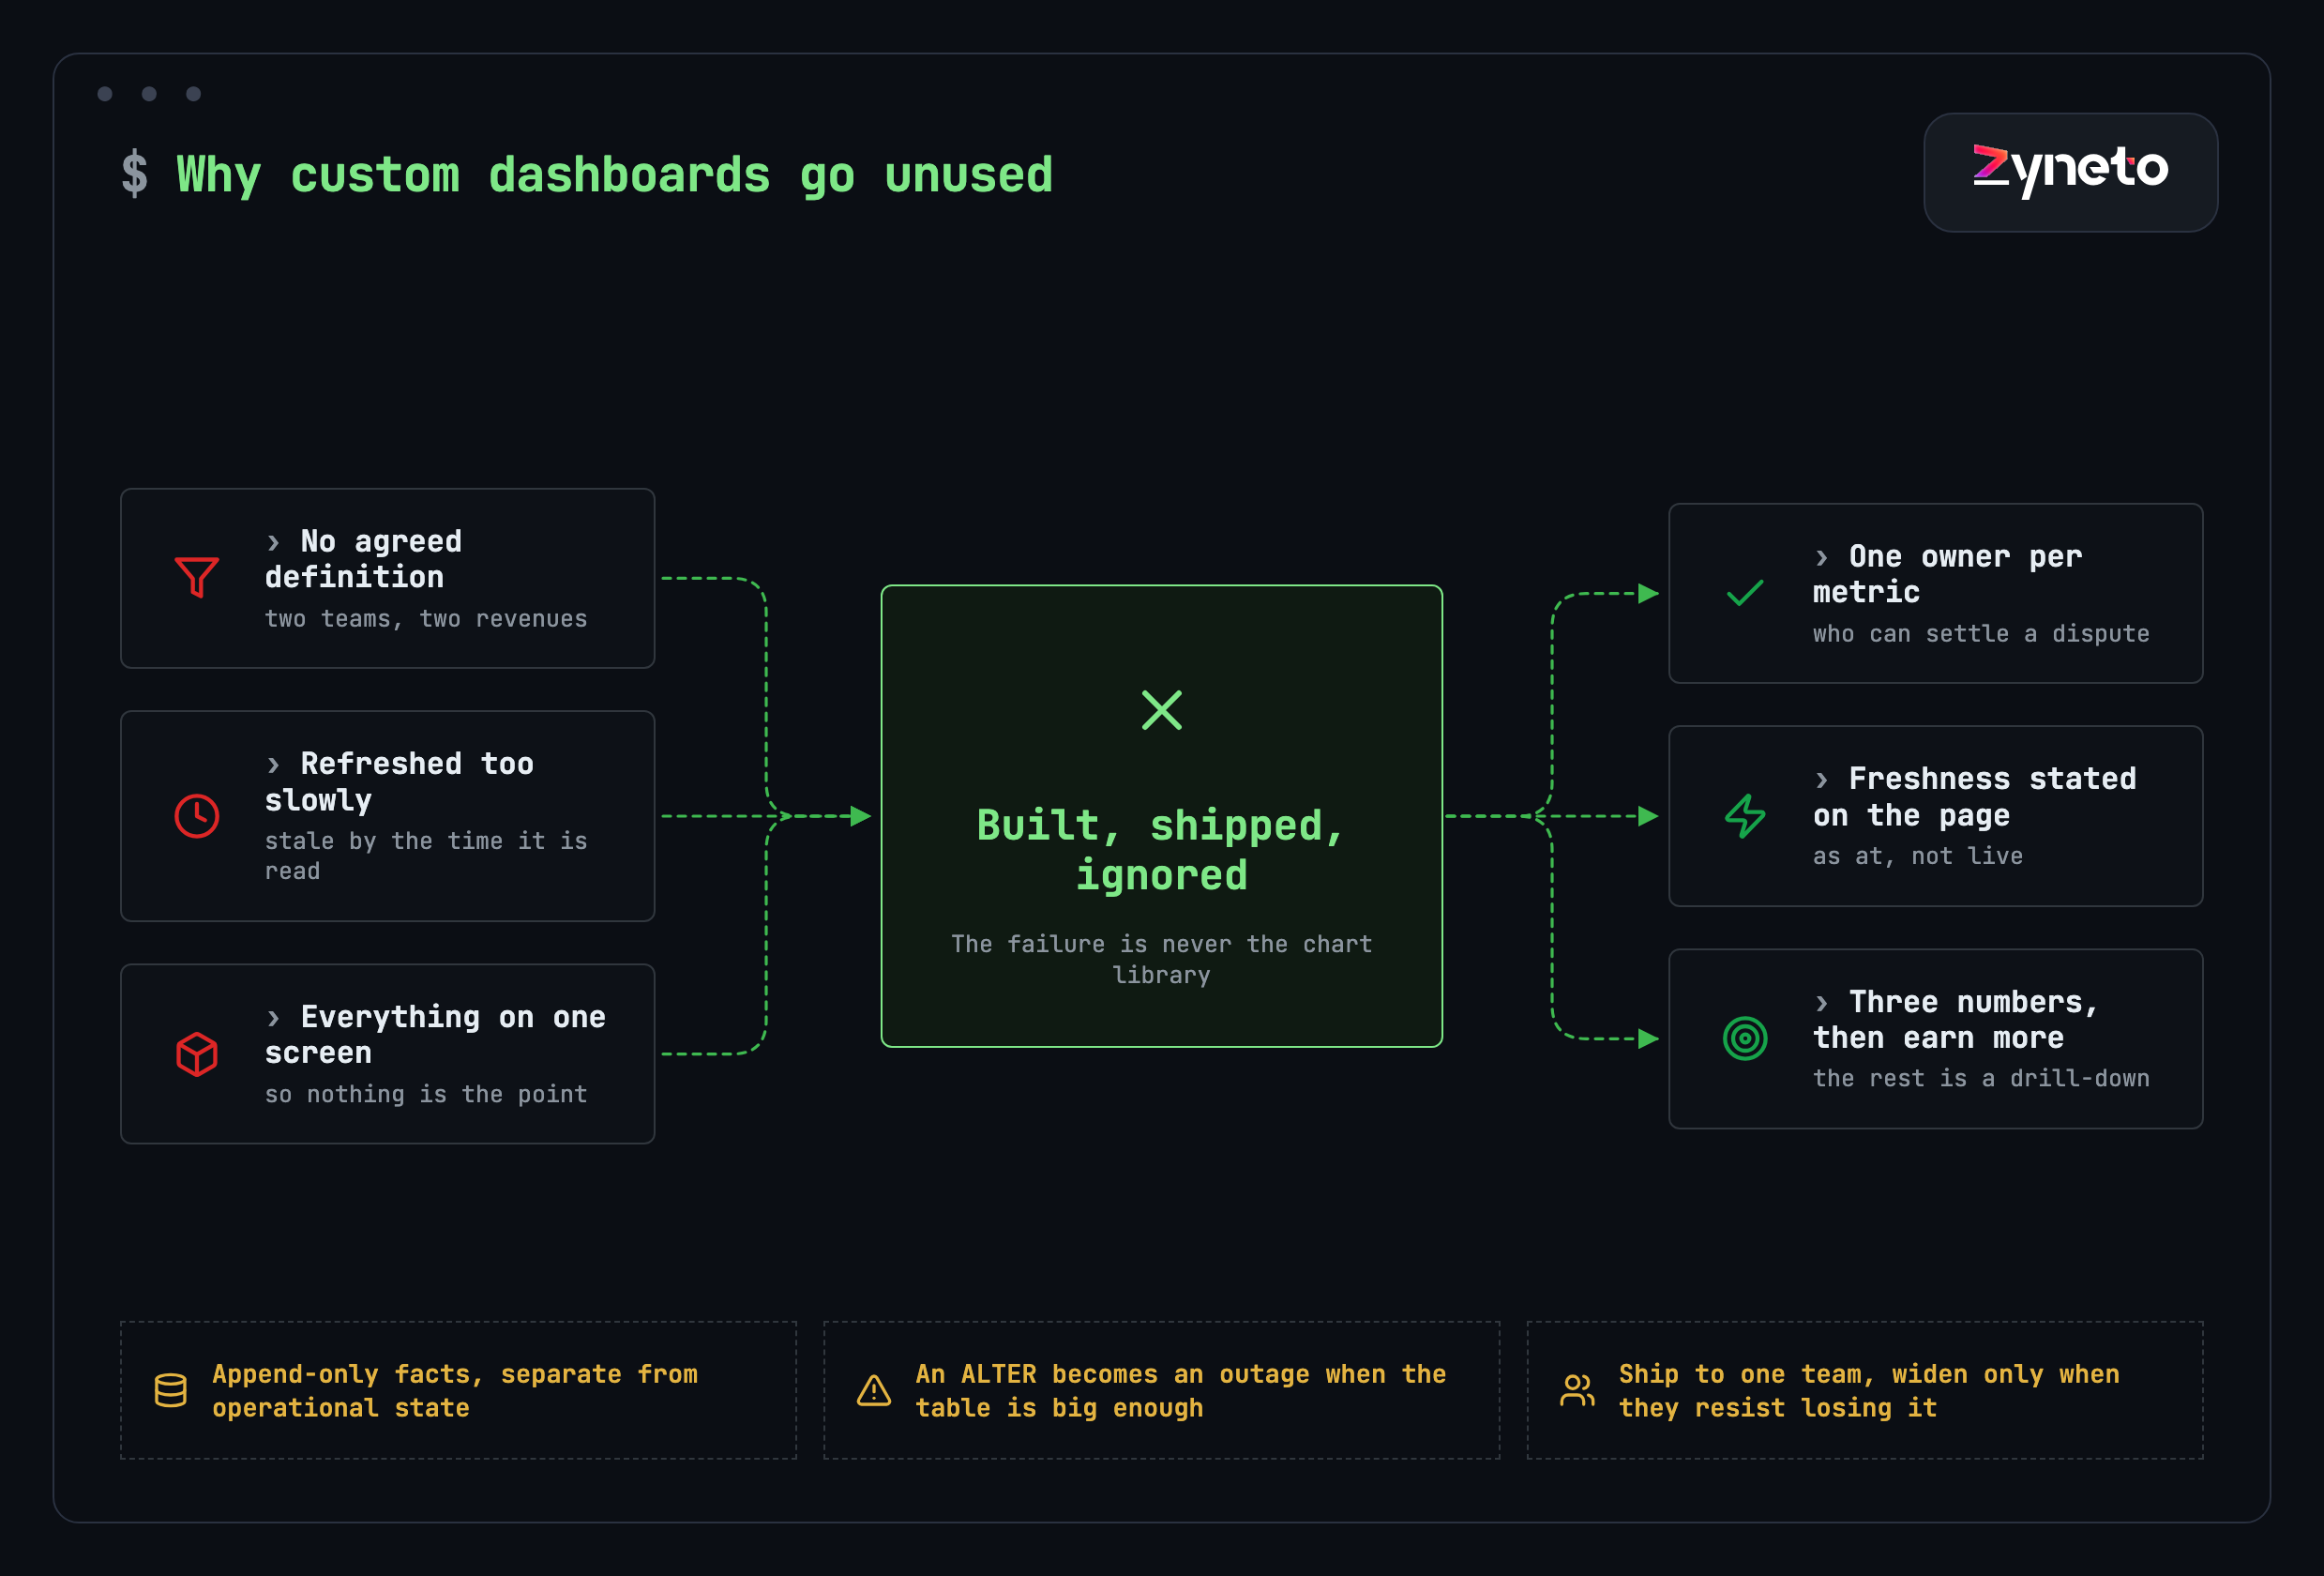Click the text The failure is never the chart library

pos(1161,959)
